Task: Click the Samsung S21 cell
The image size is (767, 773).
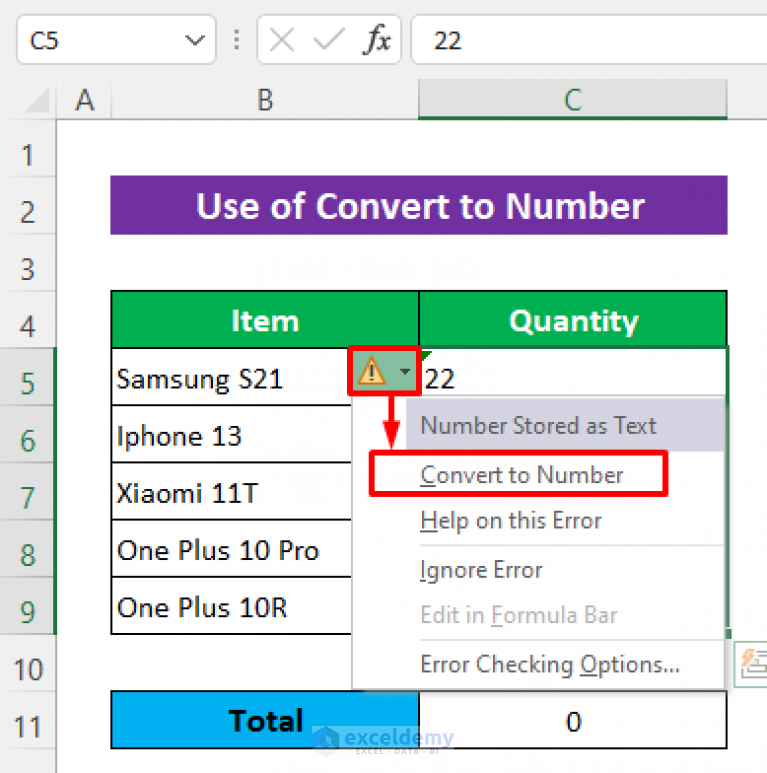Action: click(x=230, y=378)
